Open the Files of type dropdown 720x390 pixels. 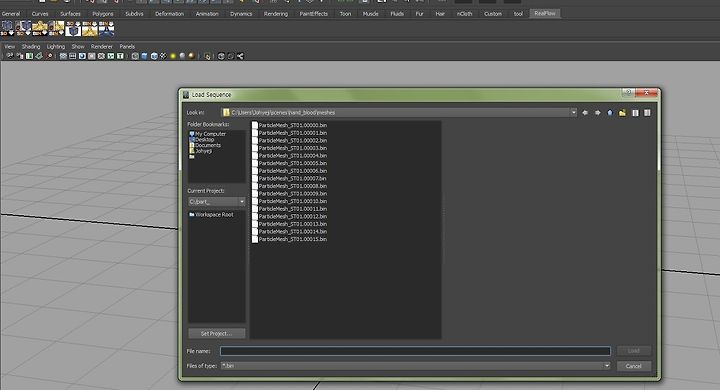coord(607,366)
